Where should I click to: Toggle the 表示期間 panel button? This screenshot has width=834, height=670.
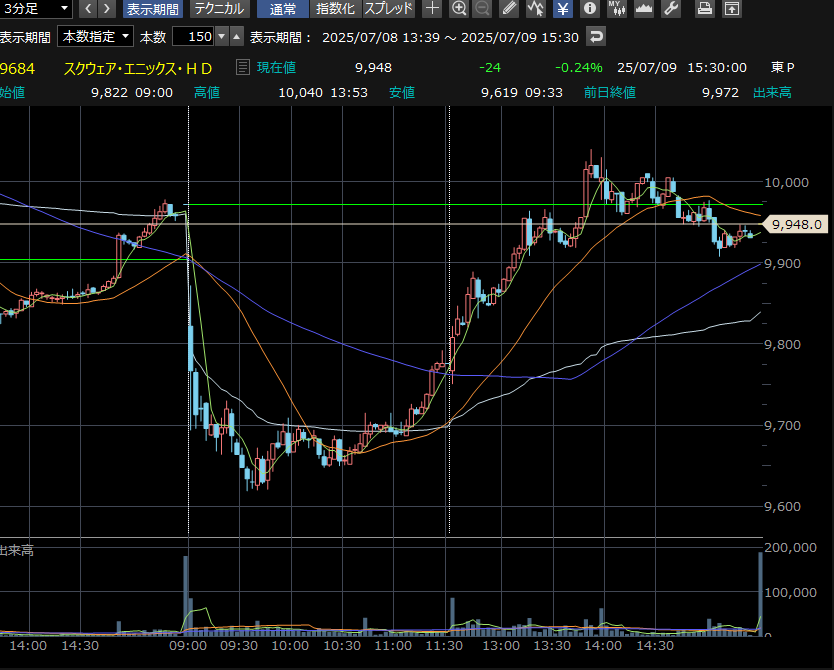[x=153, y=9]
